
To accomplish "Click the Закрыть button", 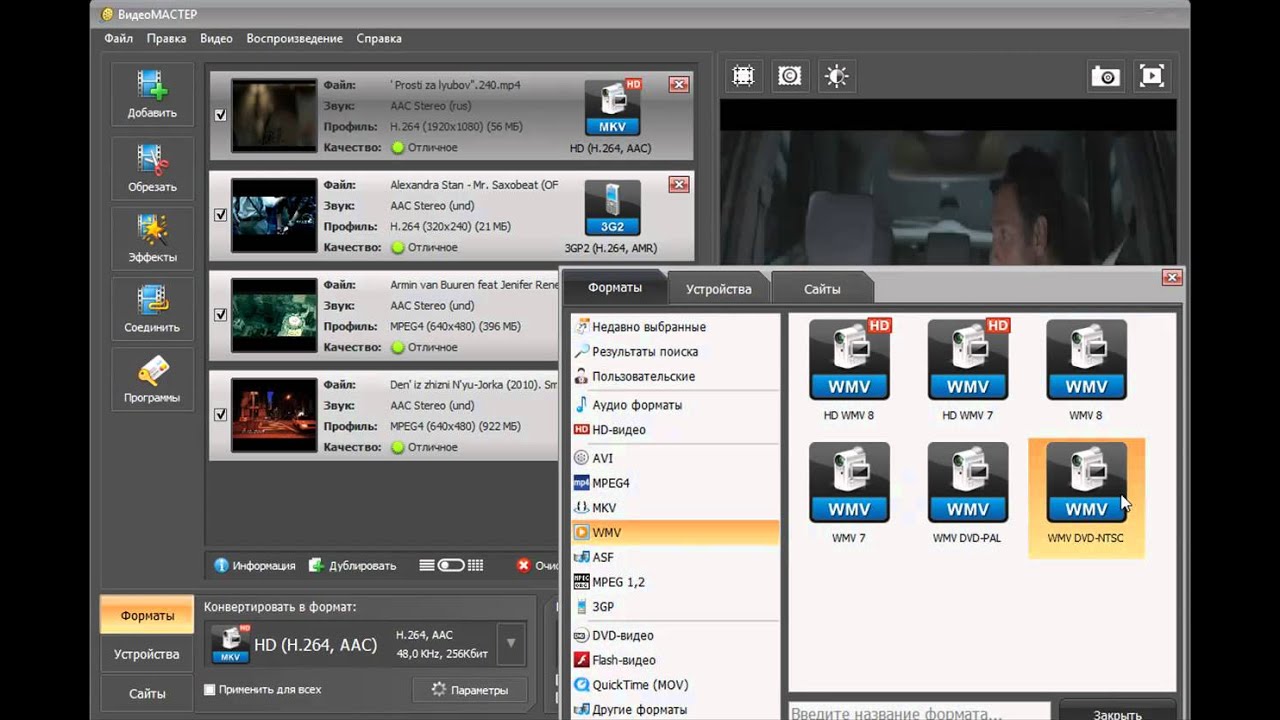I will 1117,714.
